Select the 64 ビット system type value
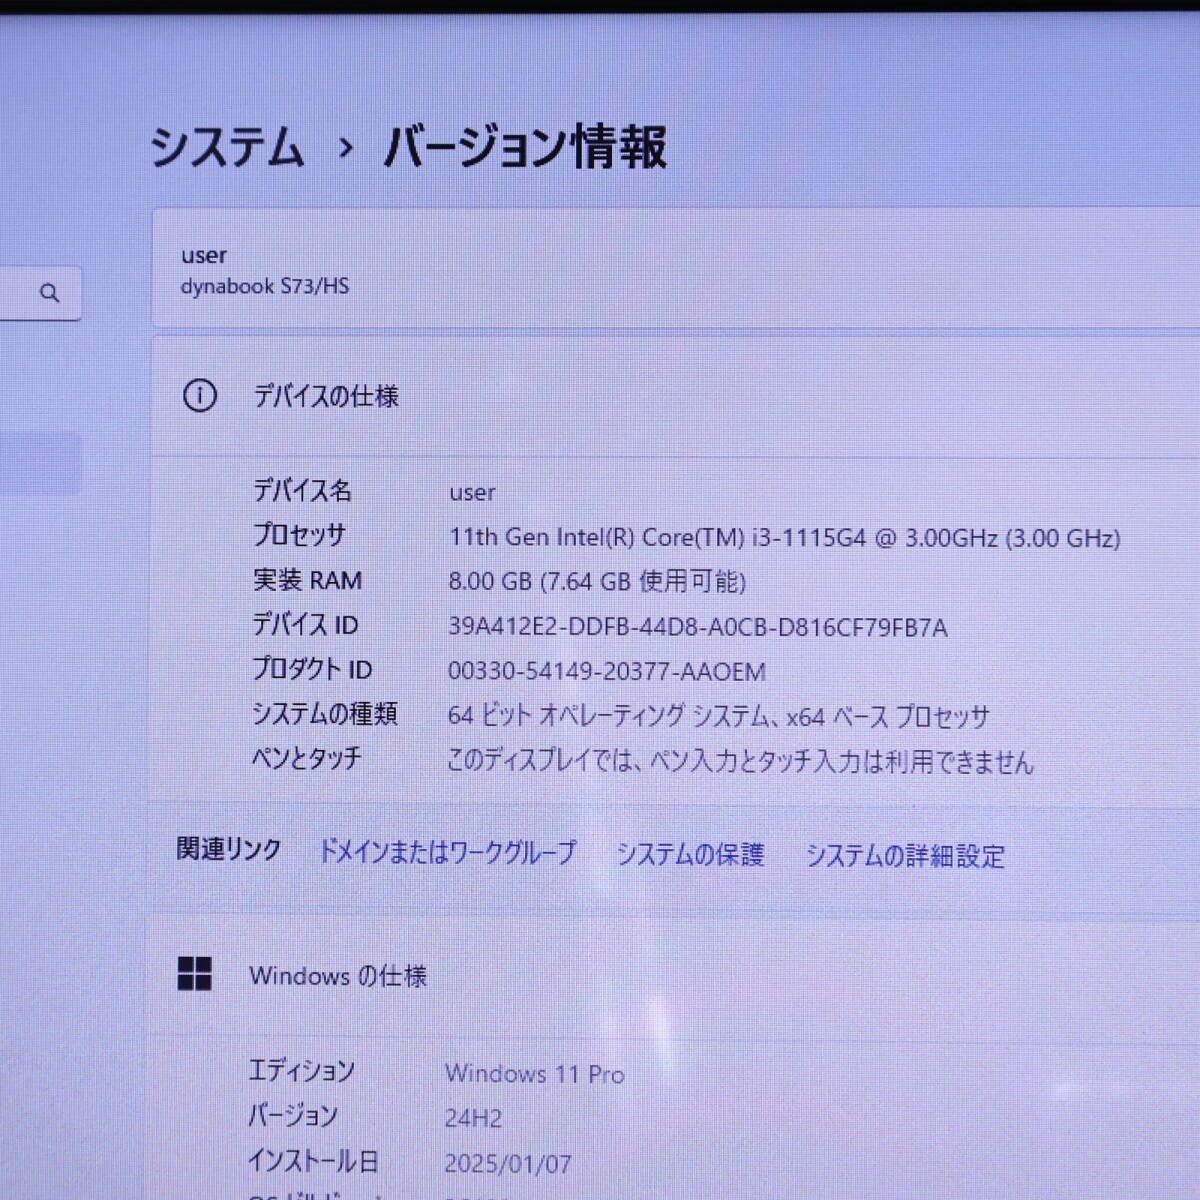Image resolution: width=1200 pixels, height=1200 pixels. tap(719, 717)
